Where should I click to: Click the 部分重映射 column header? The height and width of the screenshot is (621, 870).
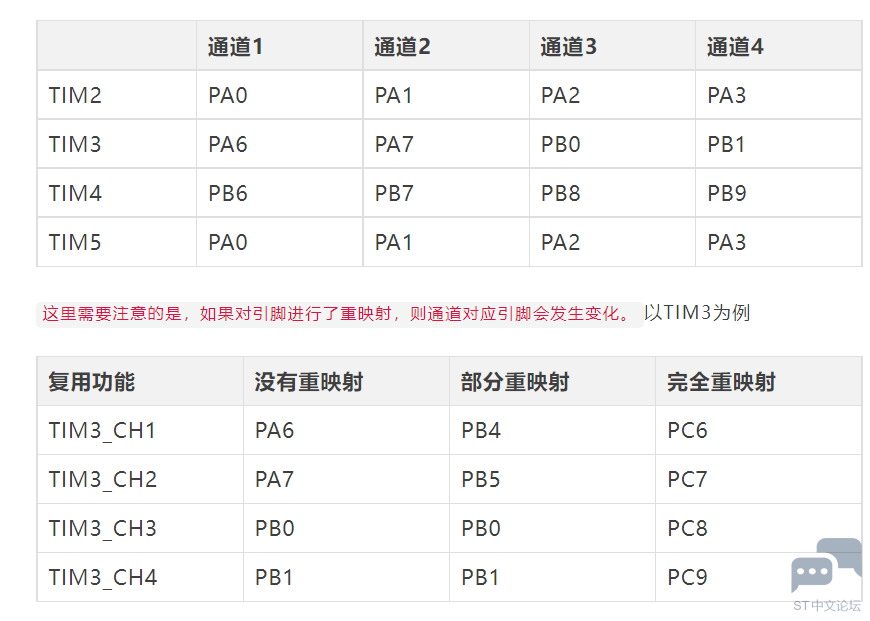click(x=514, y=382)
